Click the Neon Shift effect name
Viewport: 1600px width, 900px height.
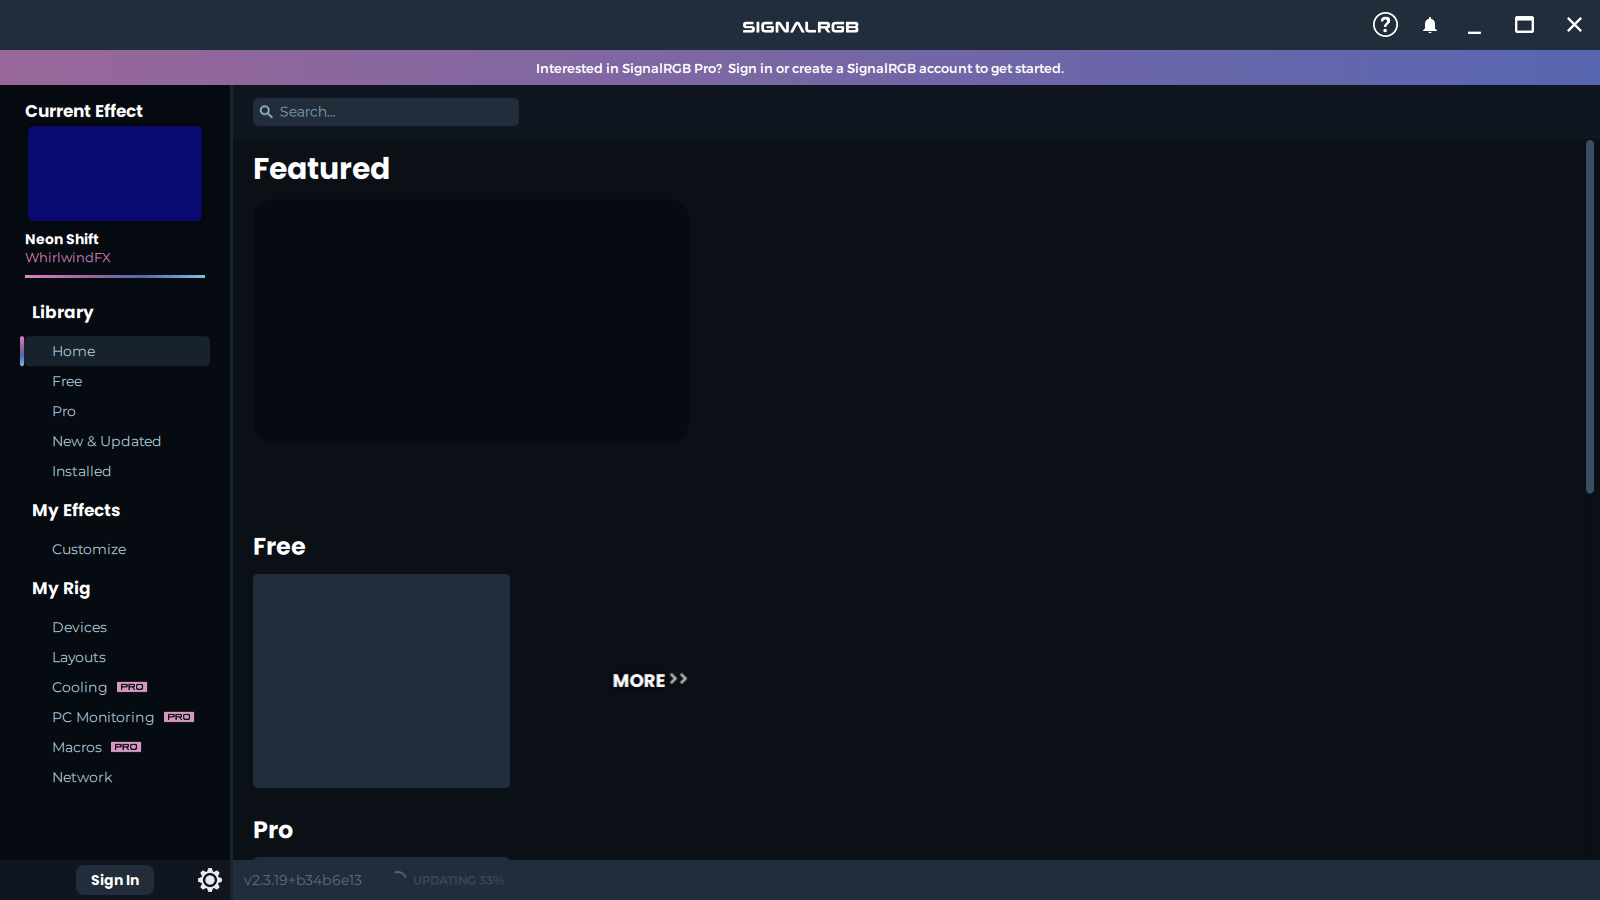tap(62, 239)
